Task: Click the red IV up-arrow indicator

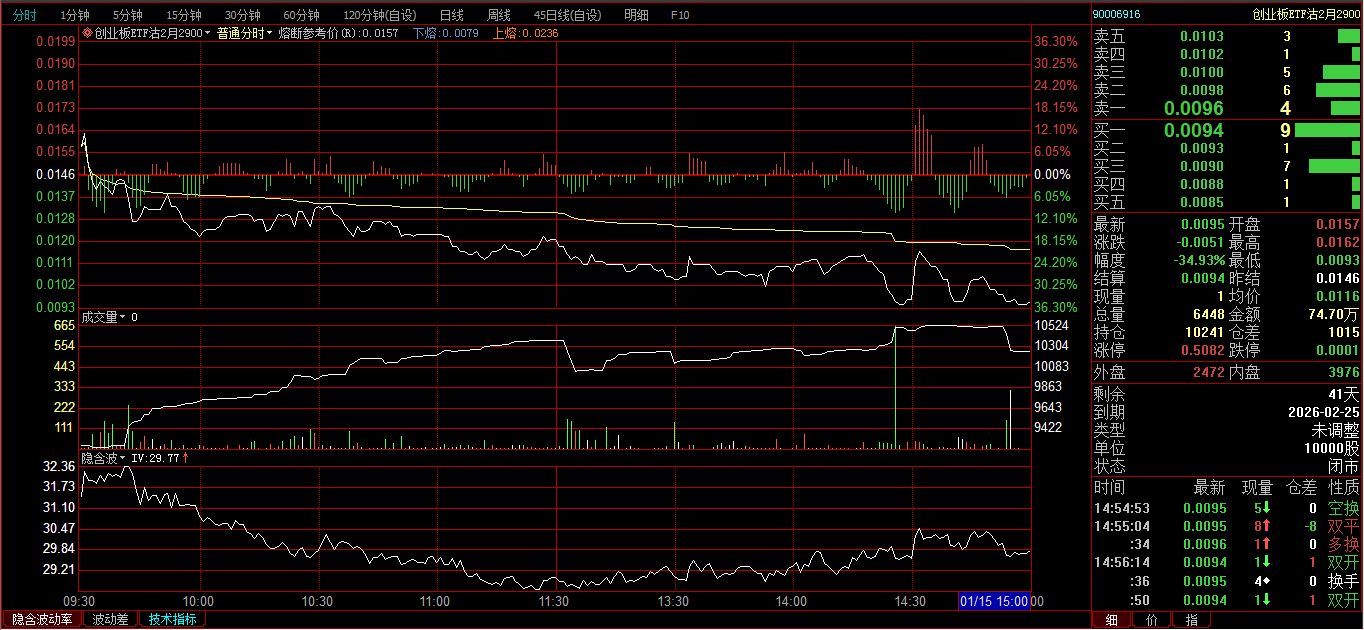Action: point(185,458)
